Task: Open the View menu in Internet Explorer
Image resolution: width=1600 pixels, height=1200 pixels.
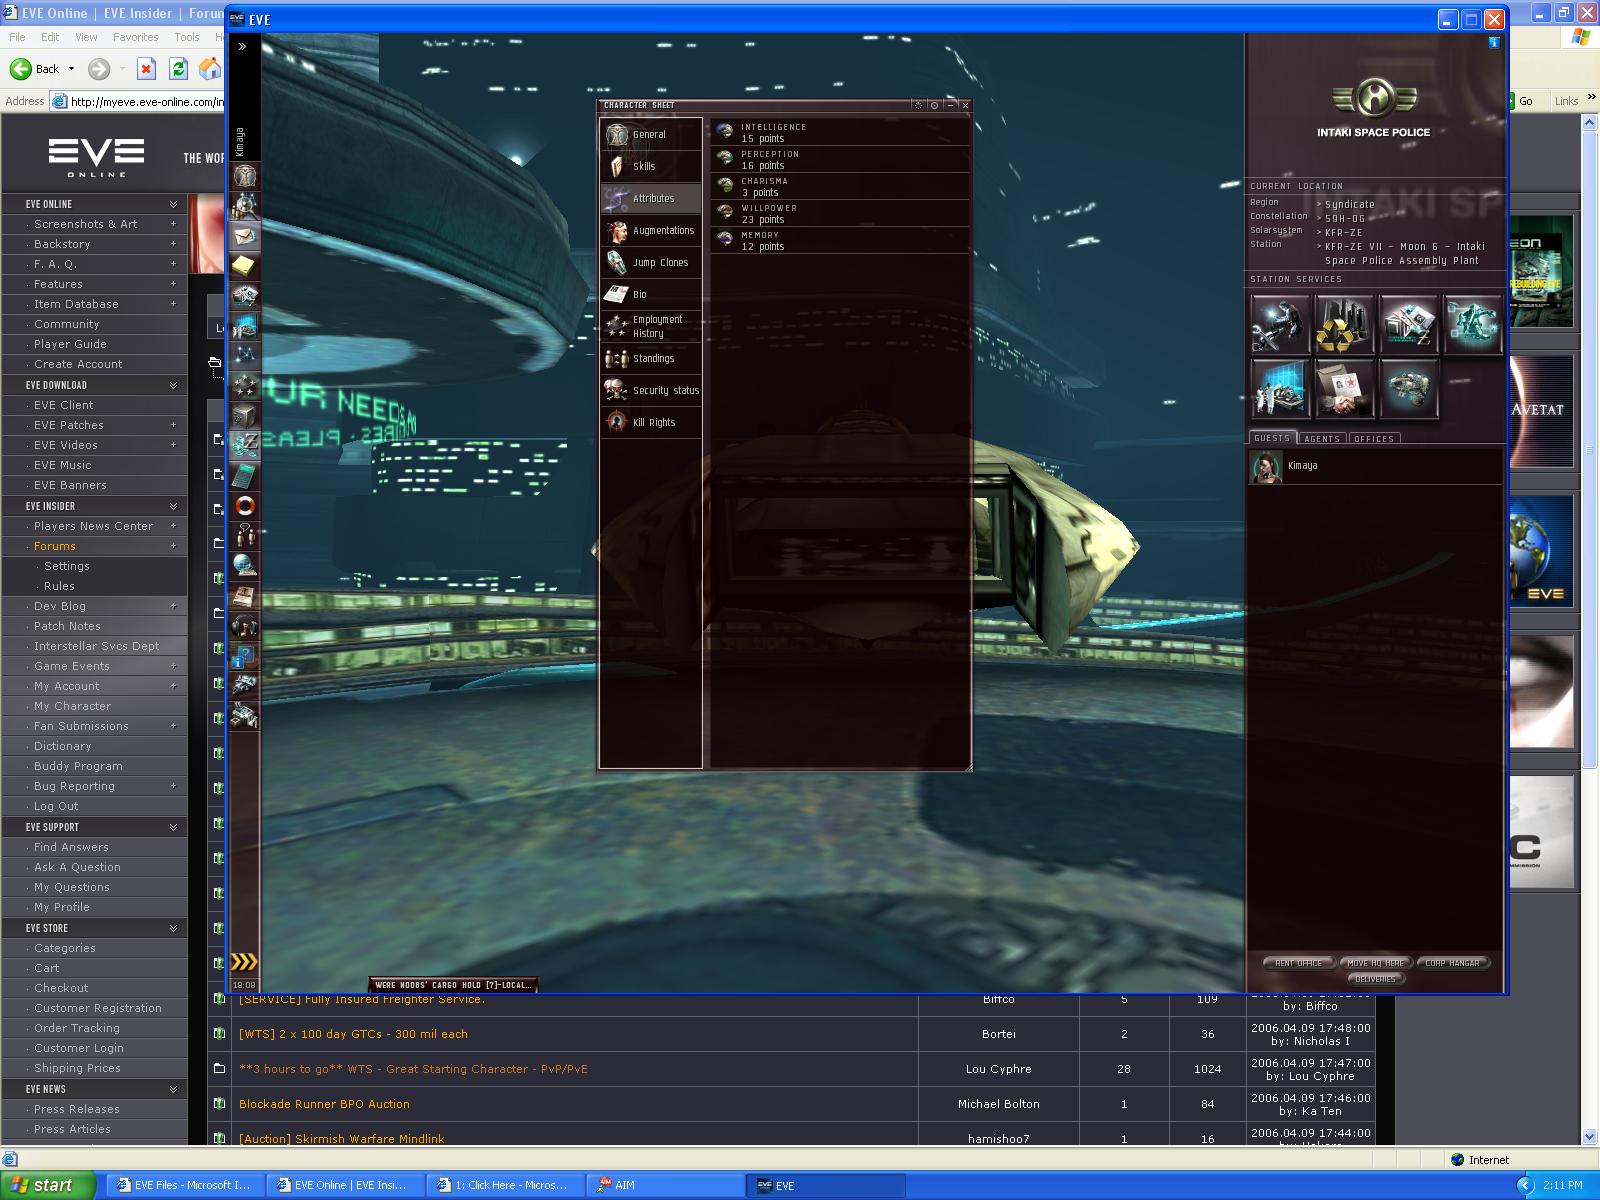Action: [x=86, y=37]
